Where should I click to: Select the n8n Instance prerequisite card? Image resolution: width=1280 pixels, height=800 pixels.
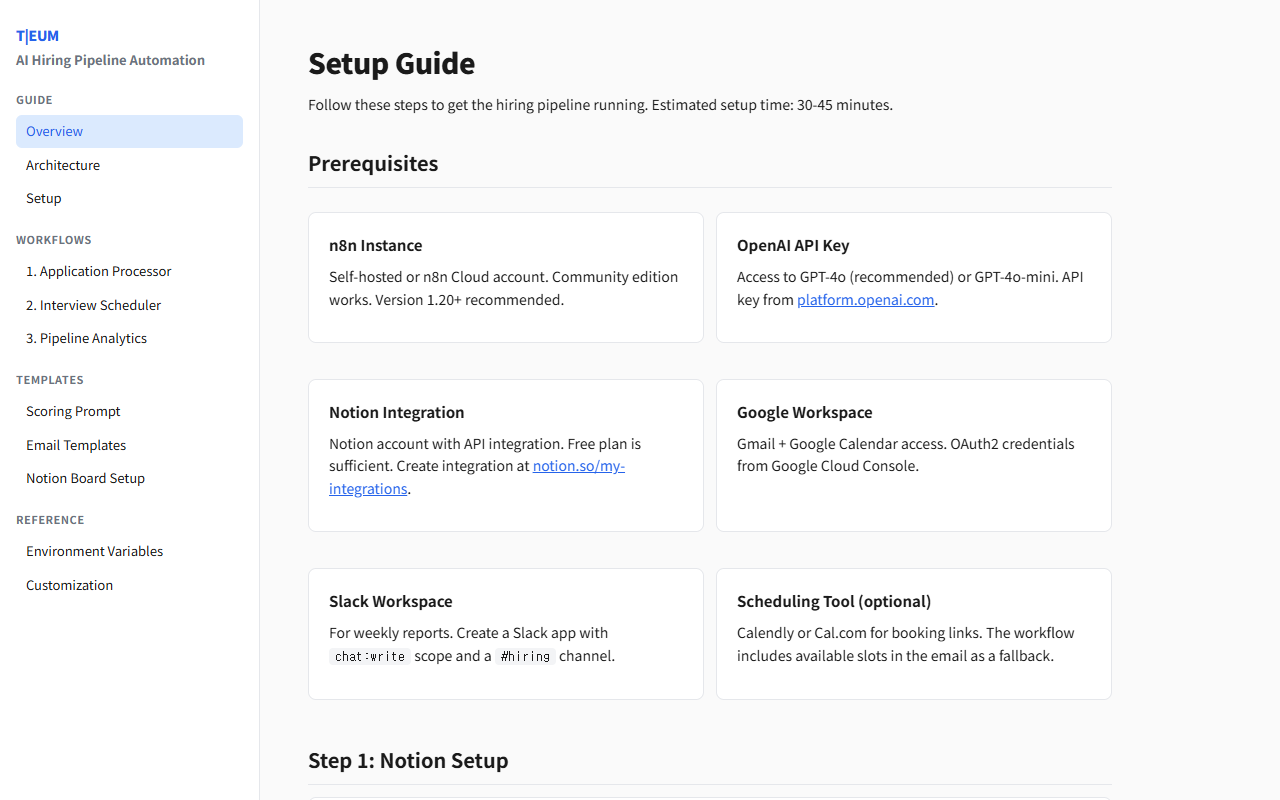point(505,277)
